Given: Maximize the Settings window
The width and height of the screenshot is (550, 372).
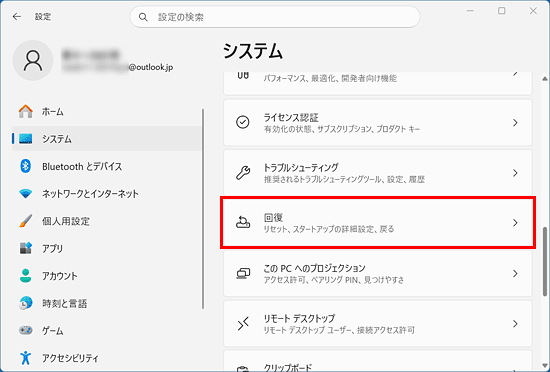Looking at the screenshot, I should click(x=502, y=11).
